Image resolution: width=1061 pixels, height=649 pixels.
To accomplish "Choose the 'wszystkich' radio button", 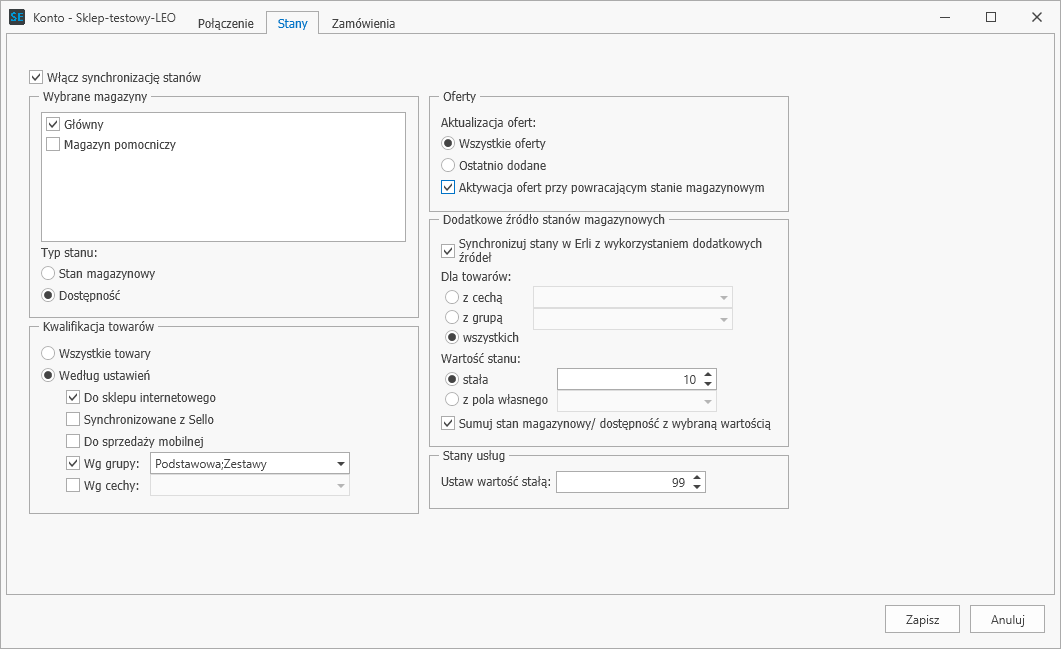I will click(x=452, y=337).
